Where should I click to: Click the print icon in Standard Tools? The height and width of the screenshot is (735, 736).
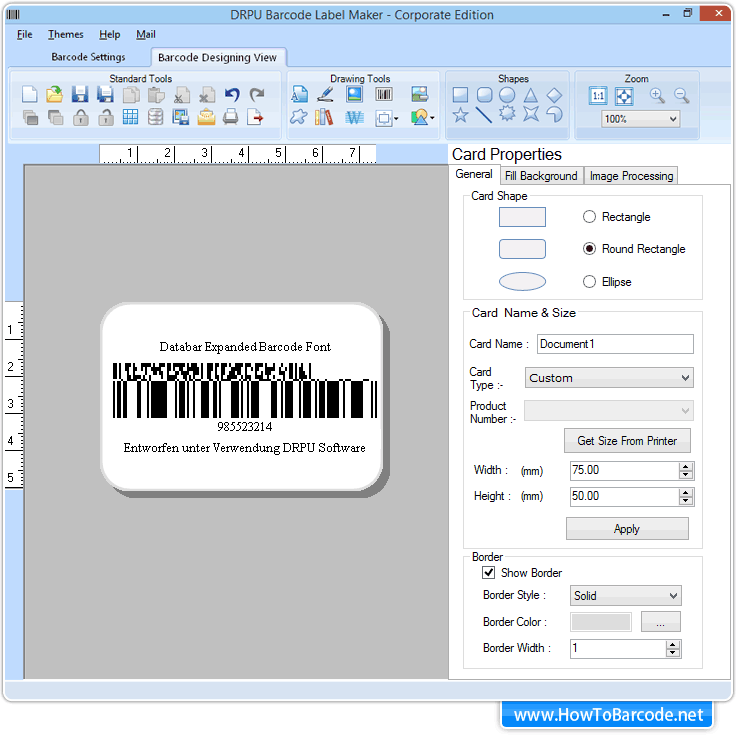(x=231, y=118)
